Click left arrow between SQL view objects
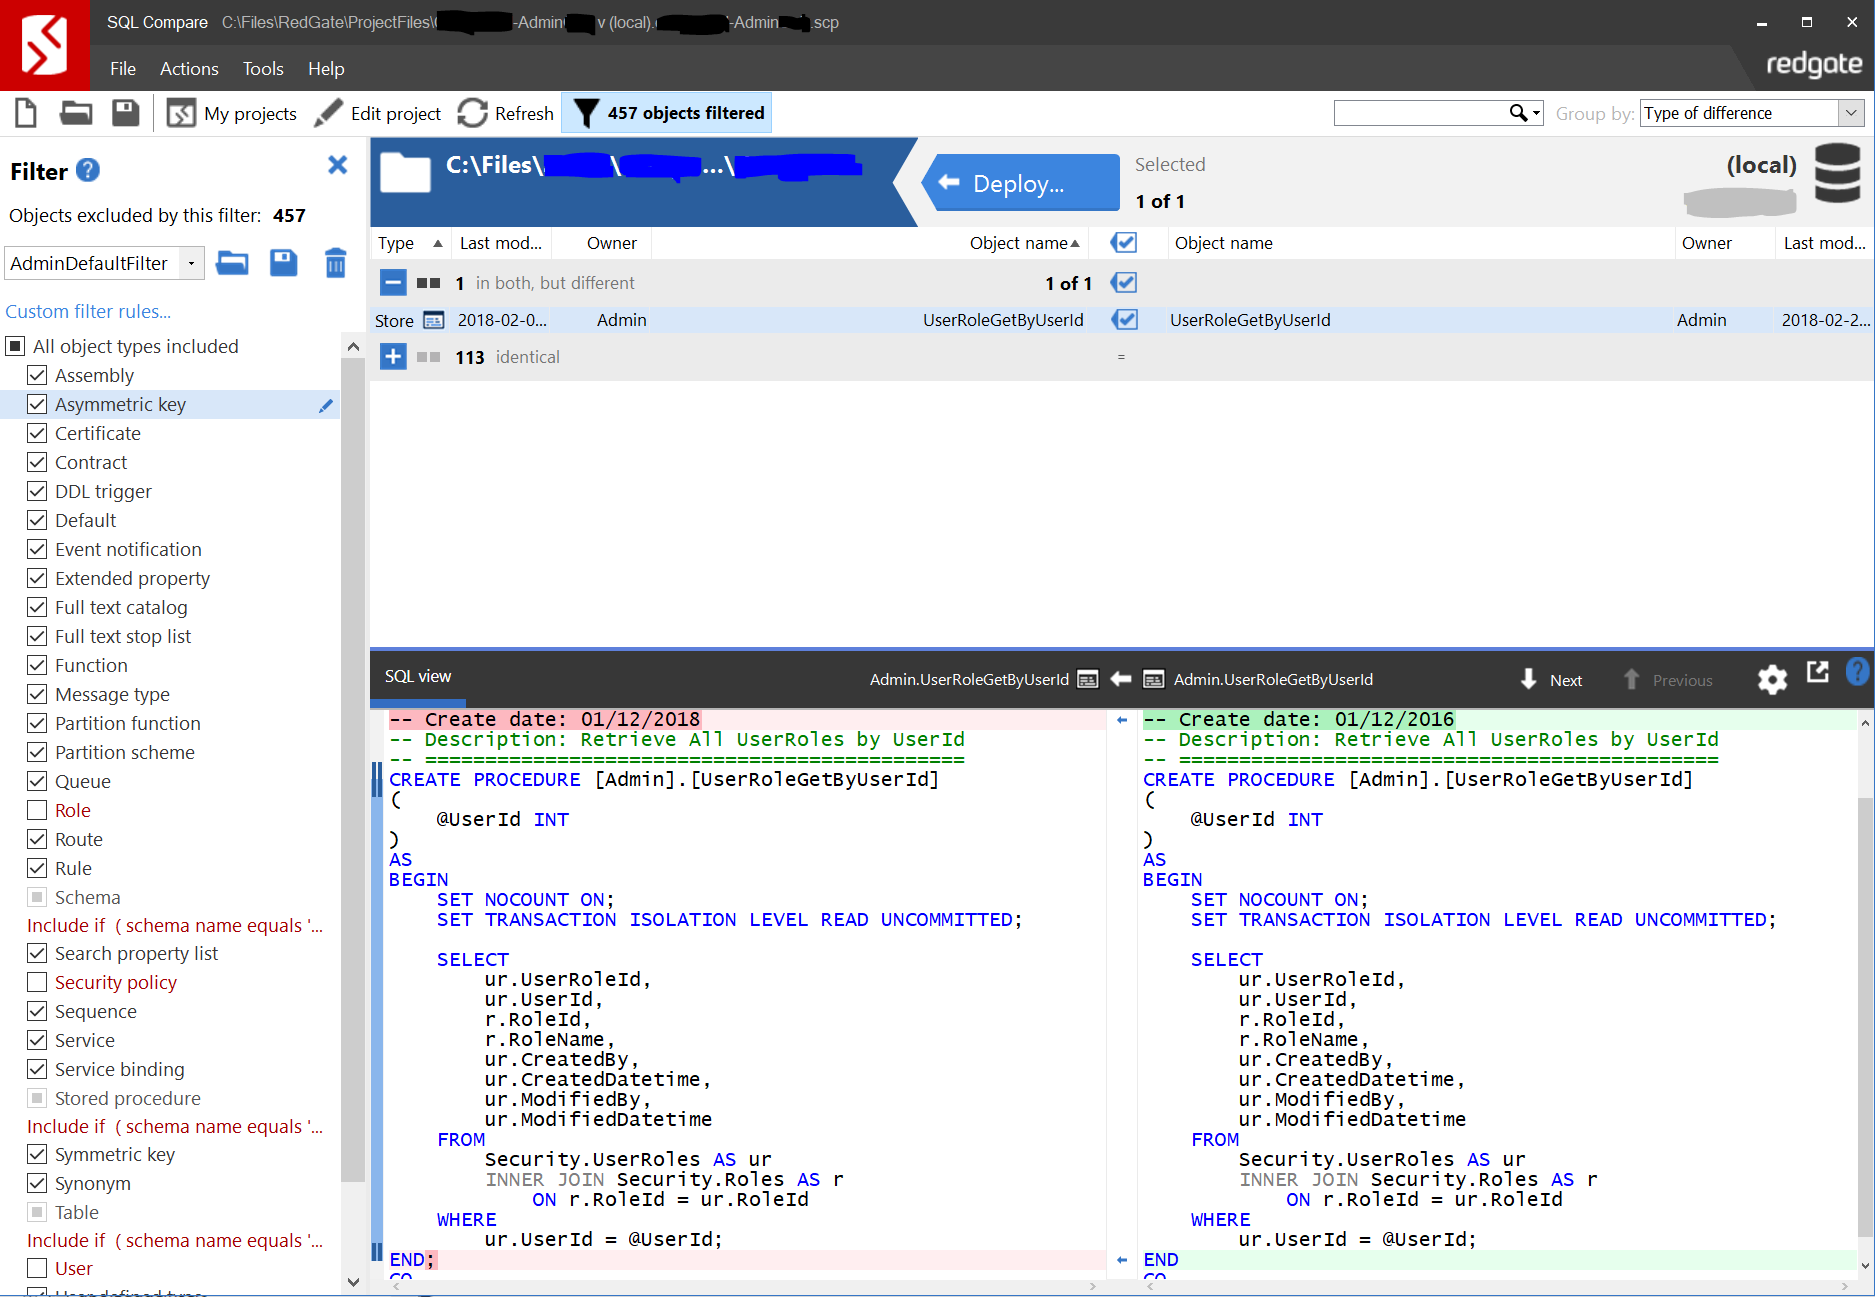The width and height of the screenshot is (1875, 1297). coord(1121,679)
